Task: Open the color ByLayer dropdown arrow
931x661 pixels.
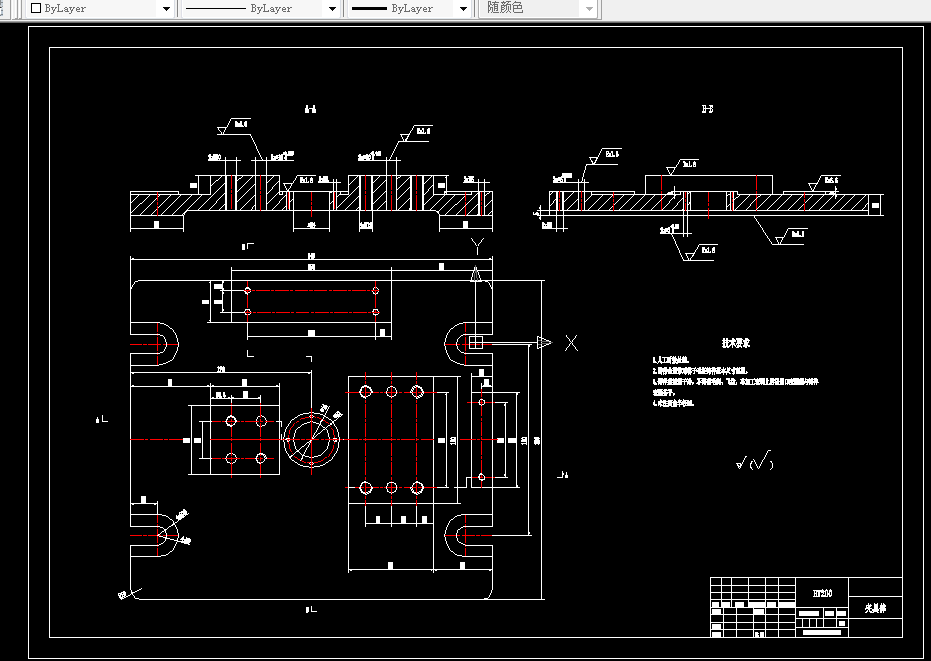Action: (166, 9)
